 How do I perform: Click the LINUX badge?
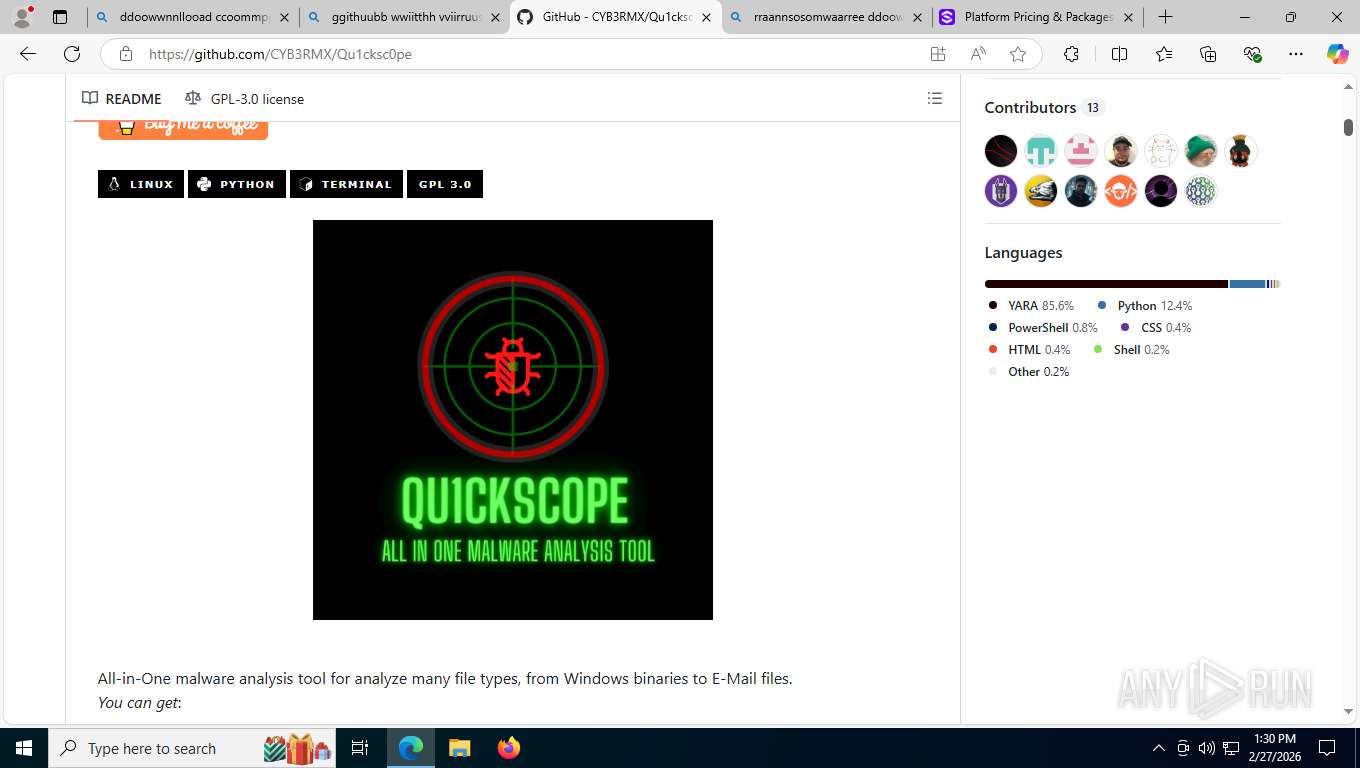pos(141,184)
